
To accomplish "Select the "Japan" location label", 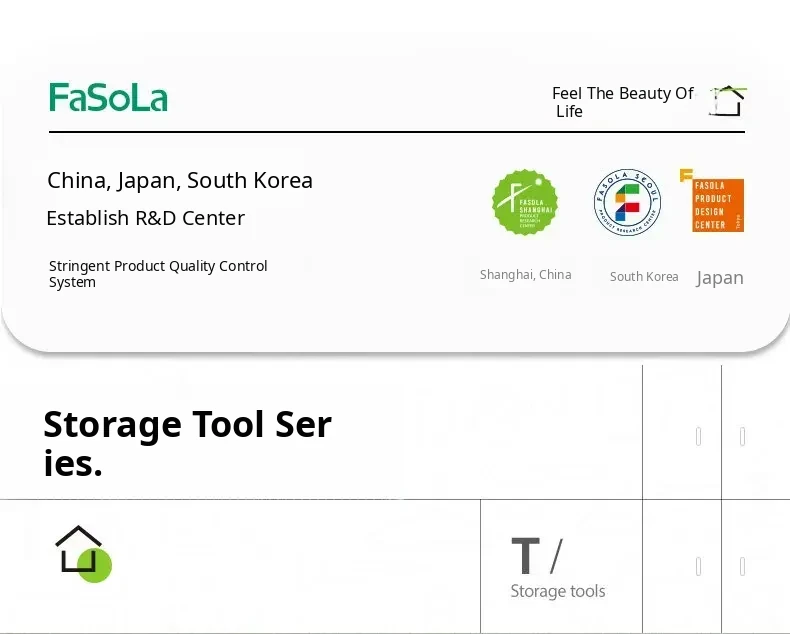I will (720, 278).
